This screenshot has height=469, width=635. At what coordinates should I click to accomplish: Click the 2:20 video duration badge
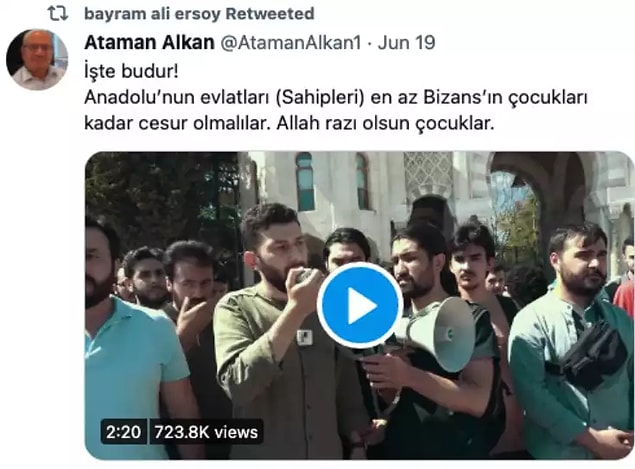124,432
